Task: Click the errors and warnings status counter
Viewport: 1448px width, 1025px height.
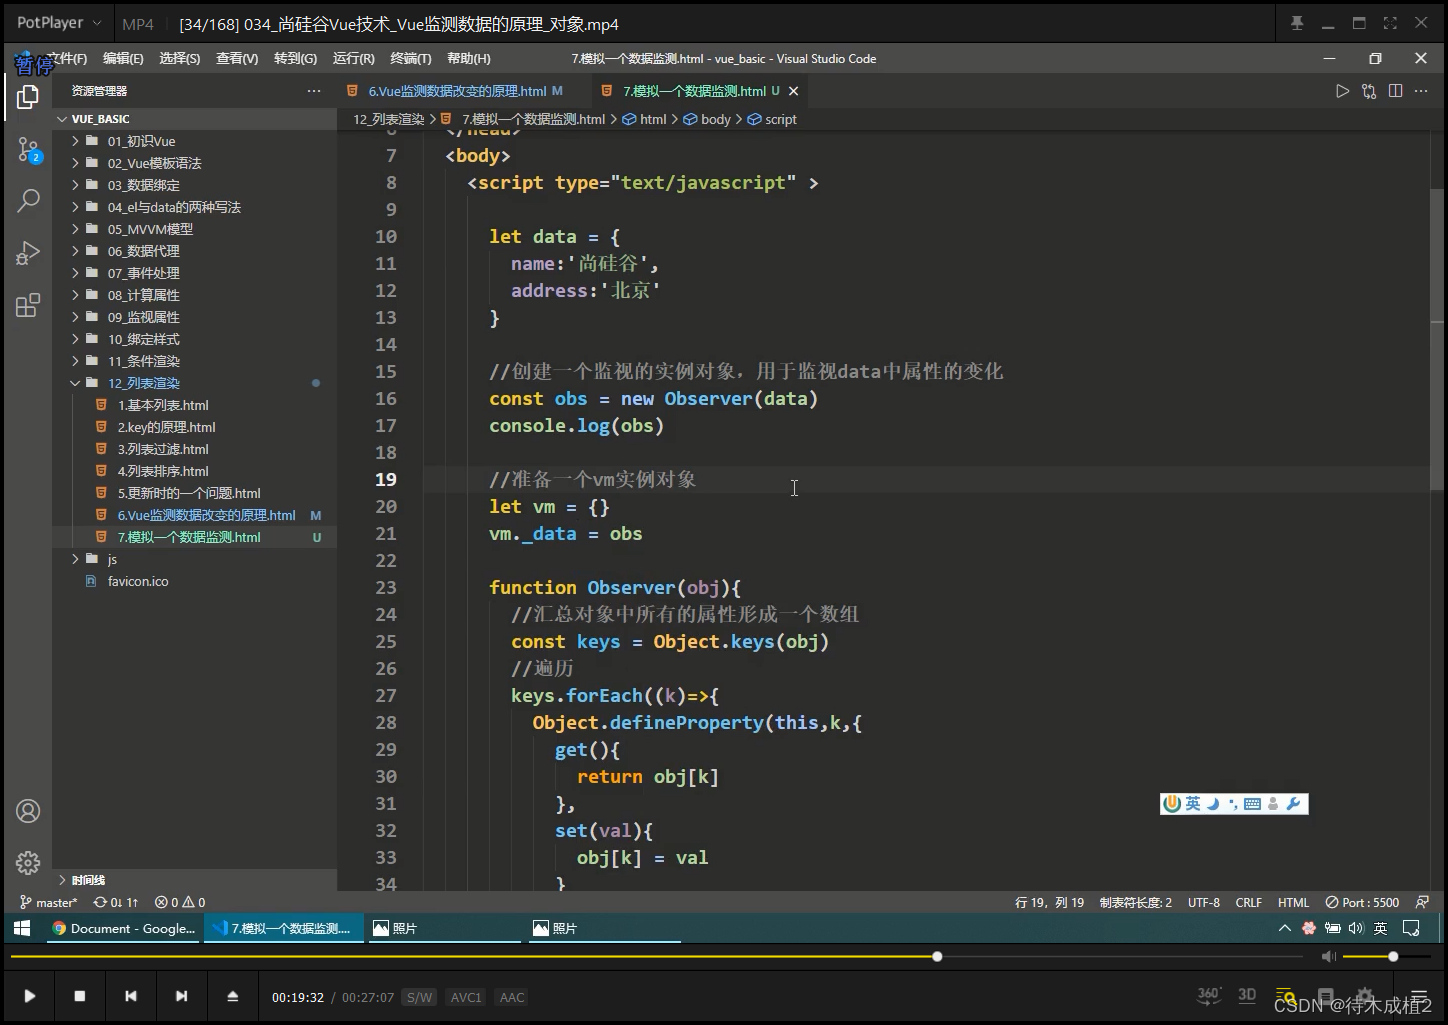Action: 180,902
